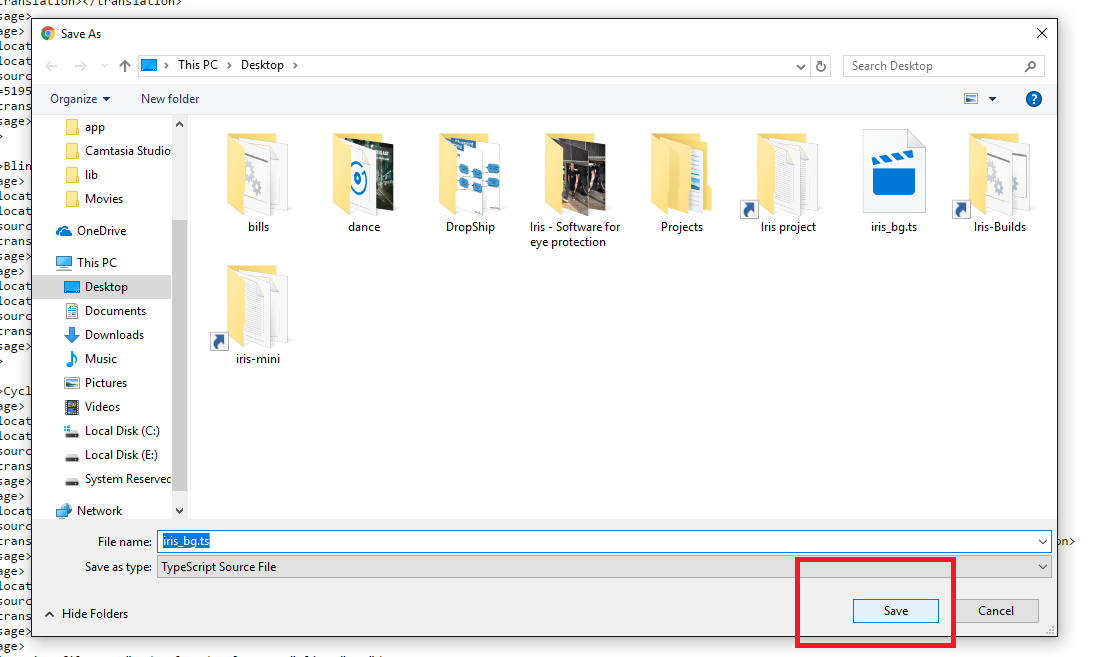Viewport: 1114px width, 657px height.
Task: Click the search magnifier icon
Action: [x=1030, y=66]
